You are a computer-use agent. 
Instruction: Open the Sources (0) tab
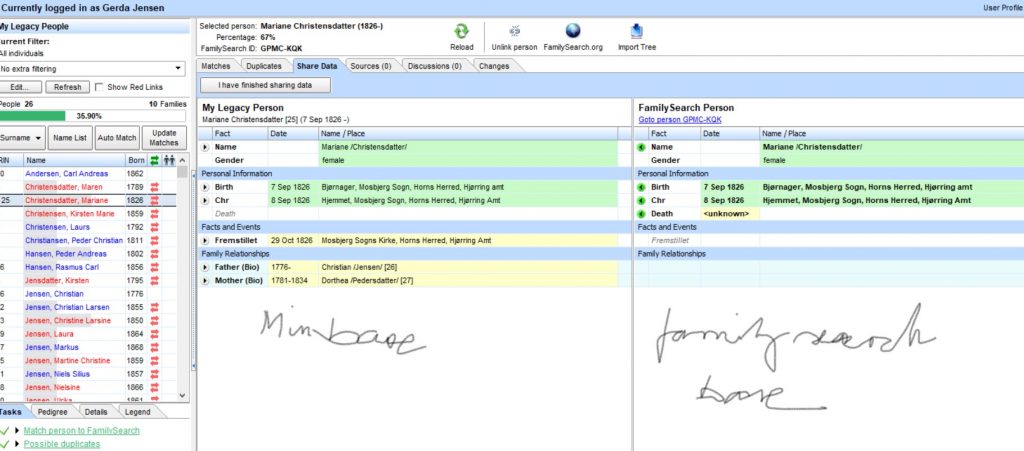click(370, 66)
